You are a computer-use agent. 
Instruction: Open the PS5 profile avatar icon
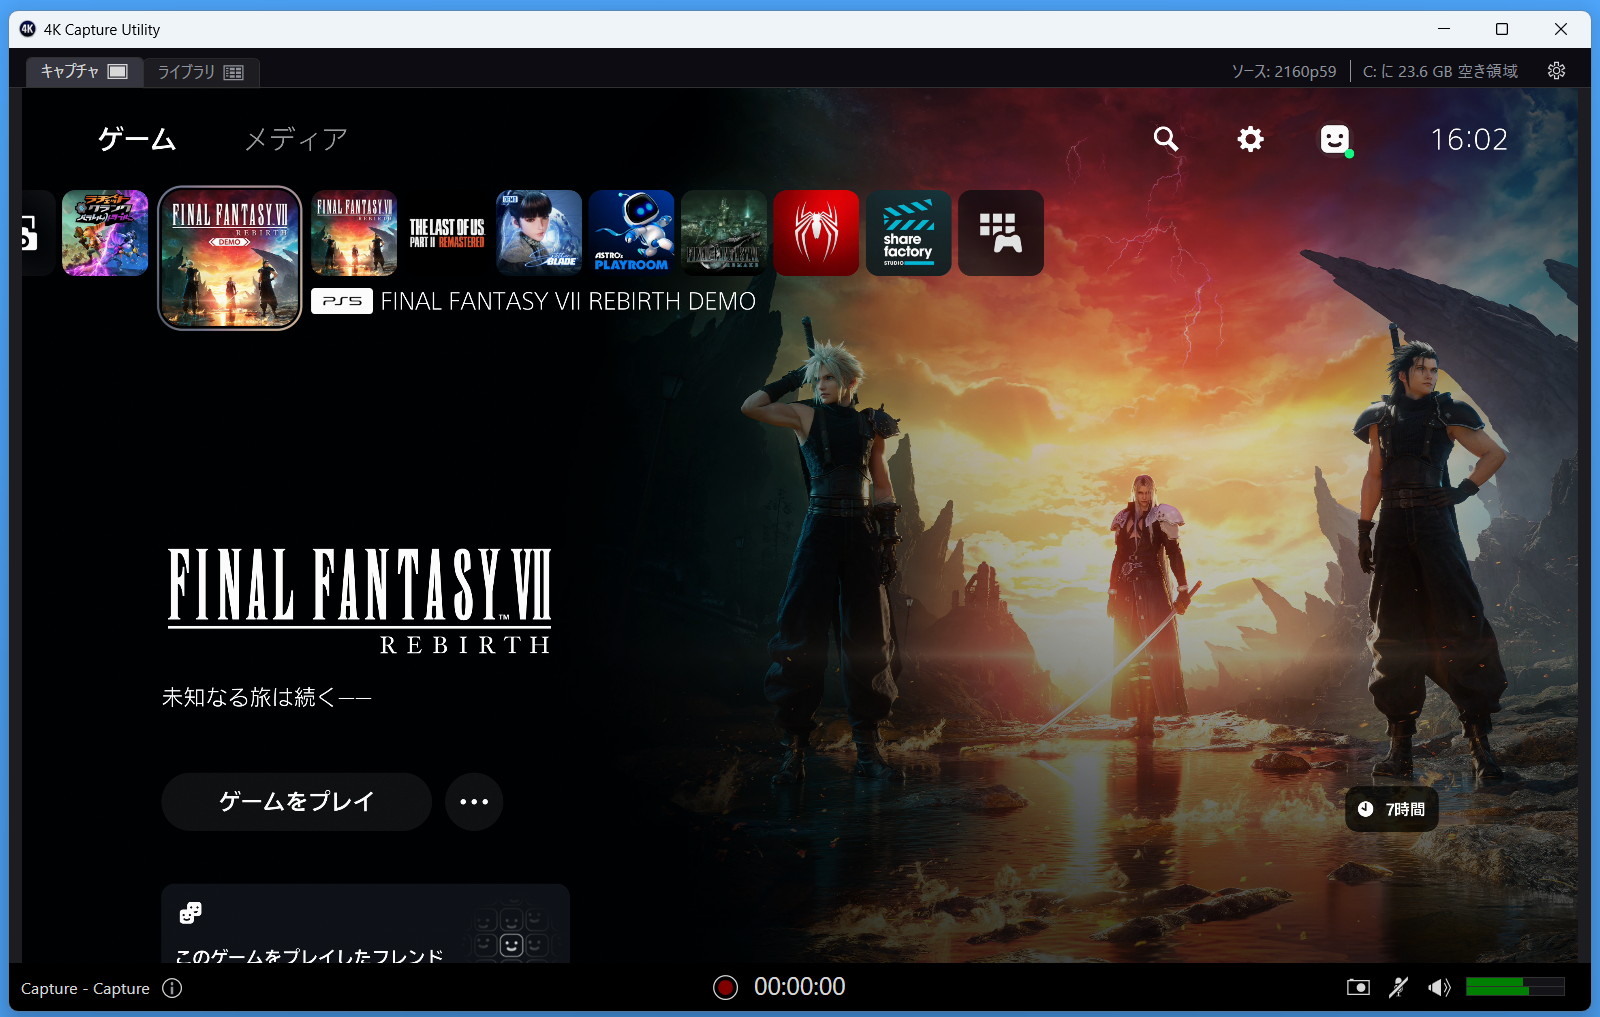point(1335,140)
